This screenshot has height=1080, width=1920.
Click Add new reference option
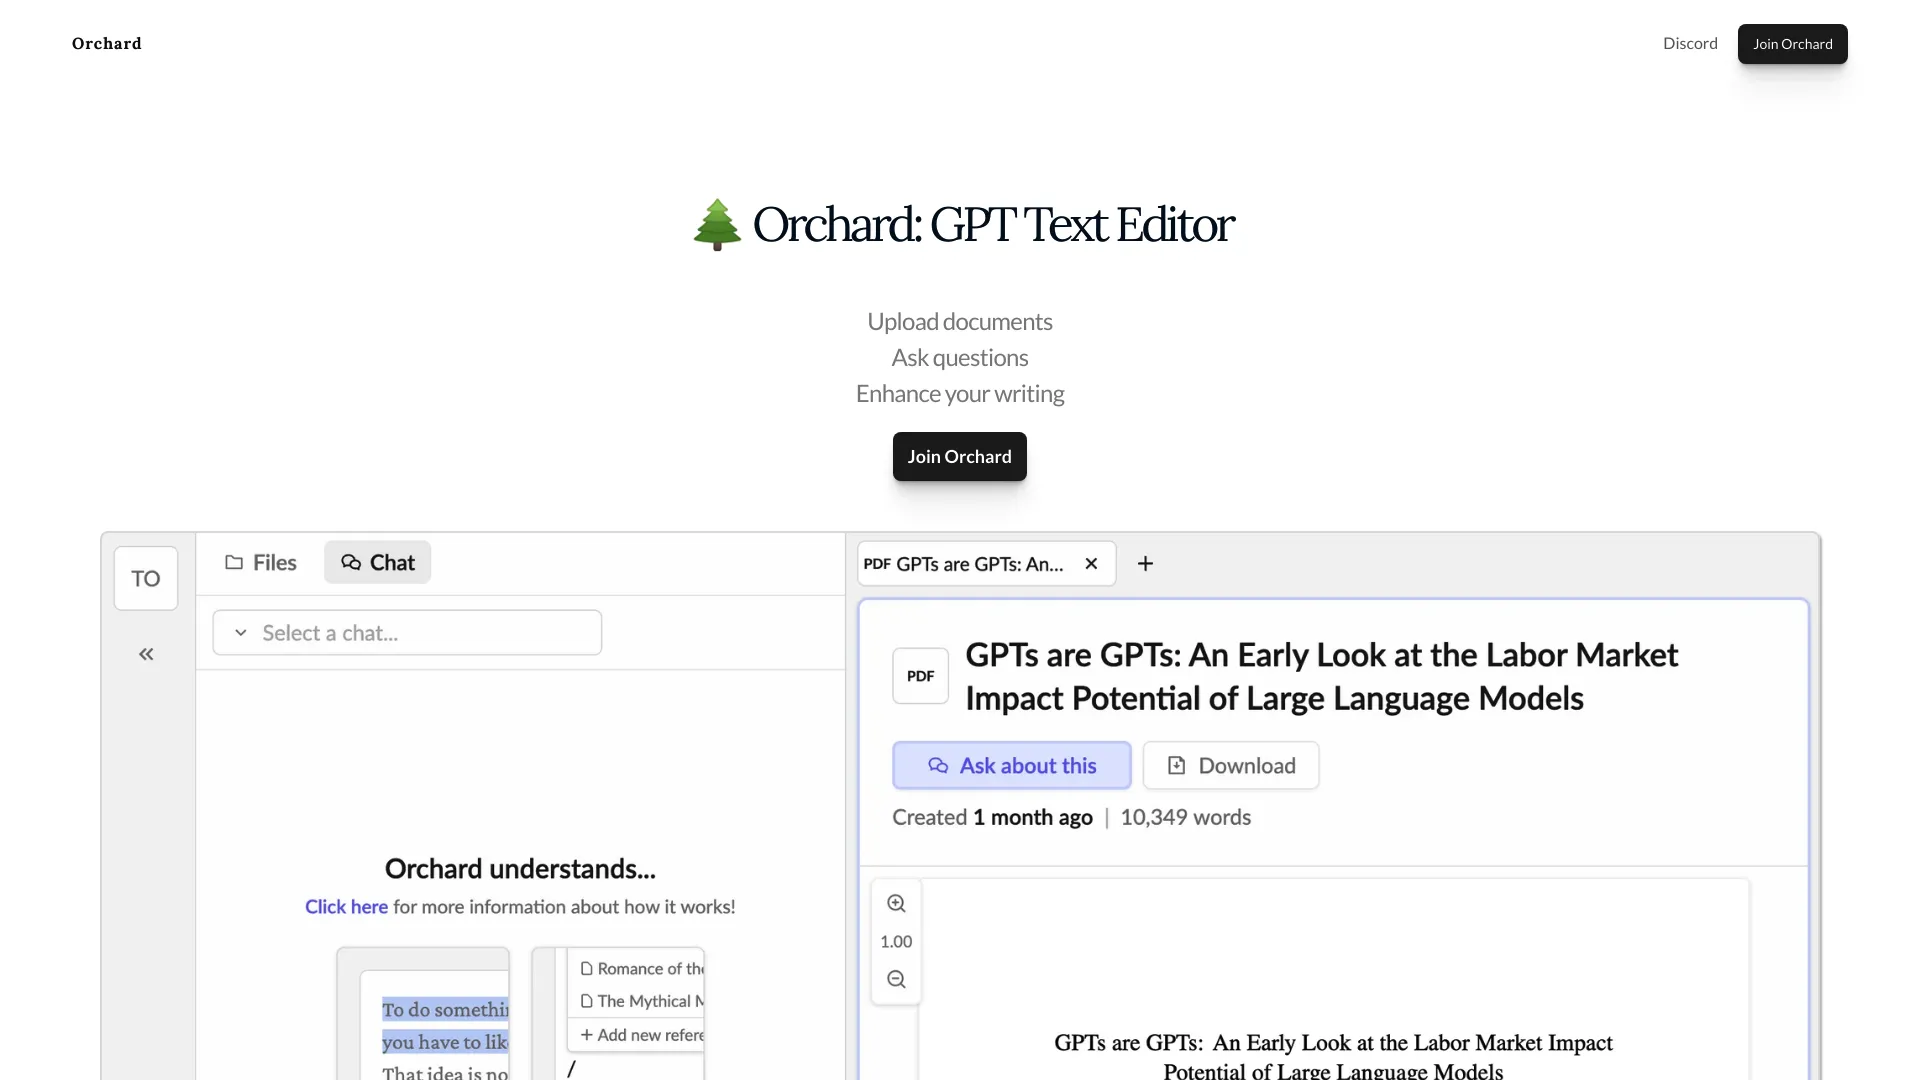641,1035
